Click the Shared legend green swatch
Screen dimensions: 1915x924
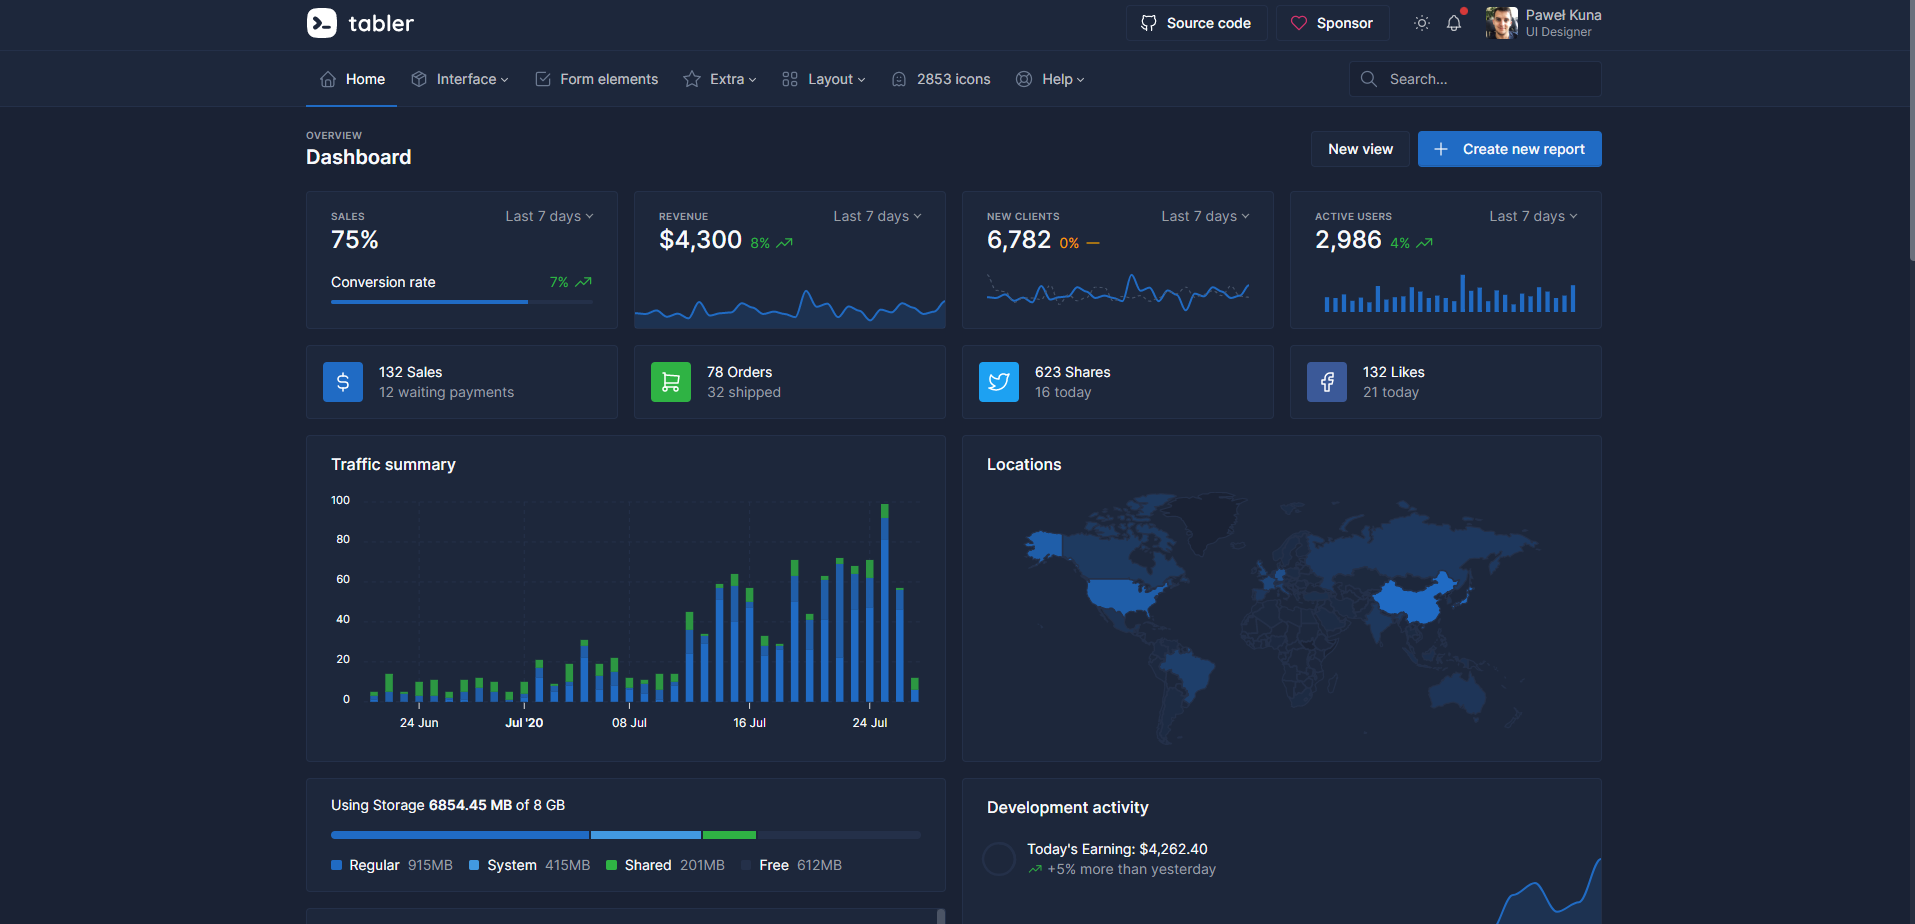(612, 865)
